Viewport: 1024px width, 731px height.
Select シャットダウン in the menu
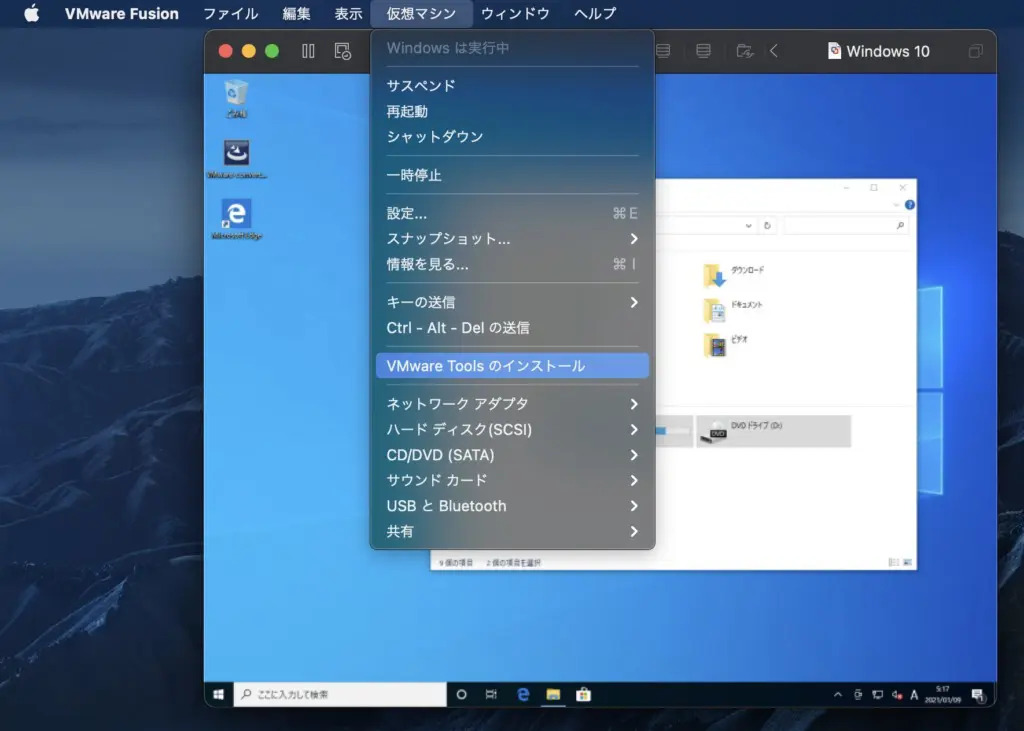(x=512, y=137)
